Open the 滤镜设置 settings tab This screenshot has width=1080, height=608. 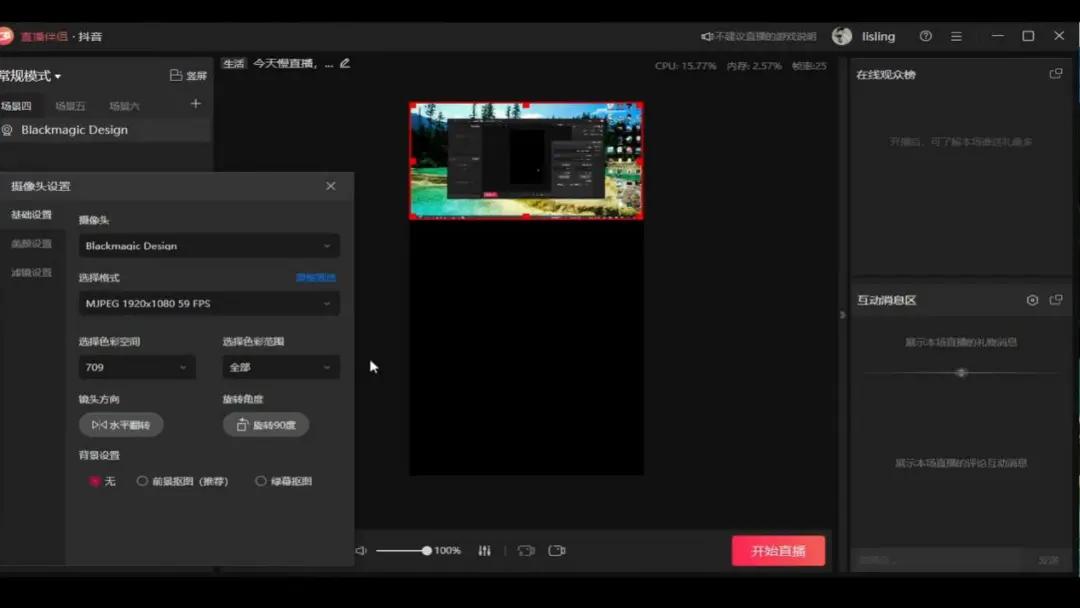point(32,272)
